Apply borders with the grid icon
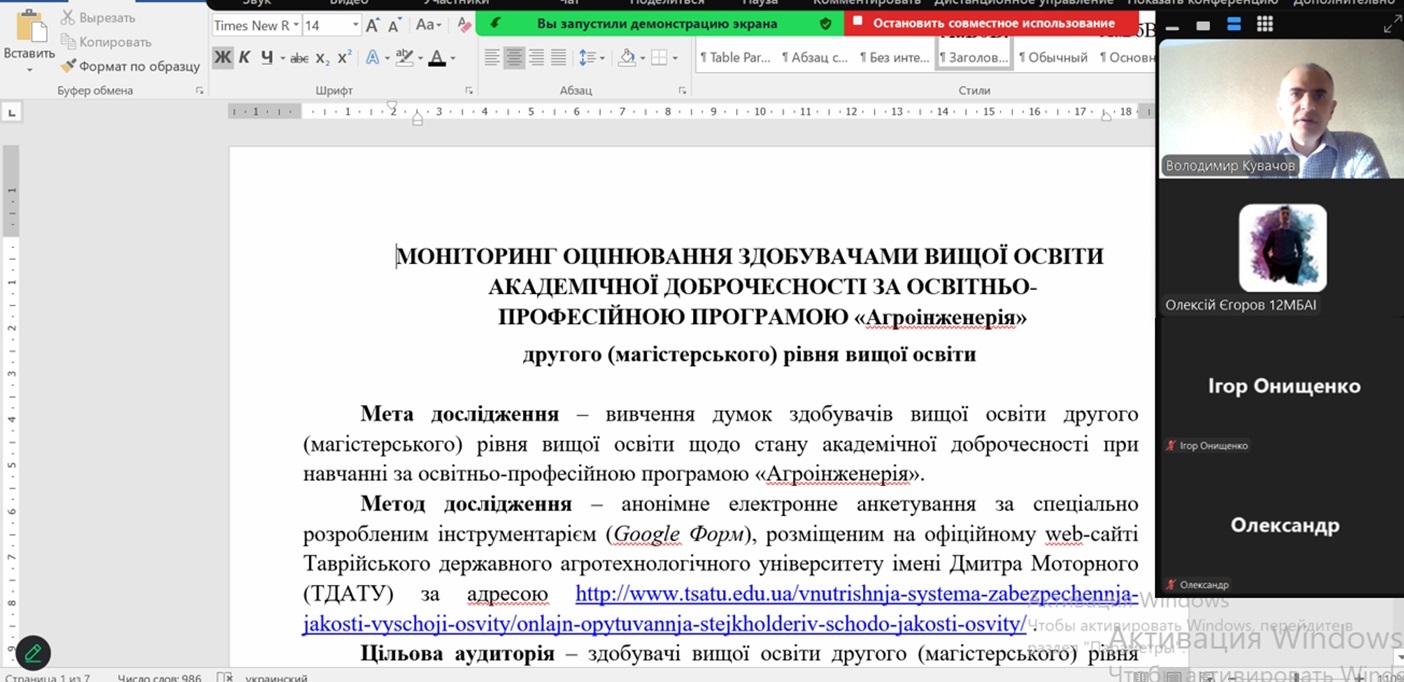1404x682 pixels. coord(659,58)
